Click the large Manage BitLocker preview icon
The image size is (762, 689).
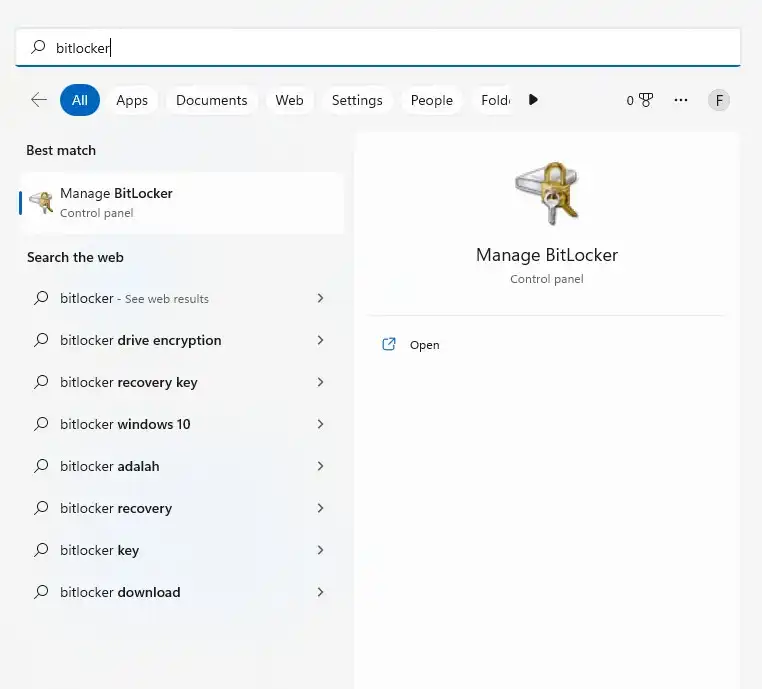(547, 193)
